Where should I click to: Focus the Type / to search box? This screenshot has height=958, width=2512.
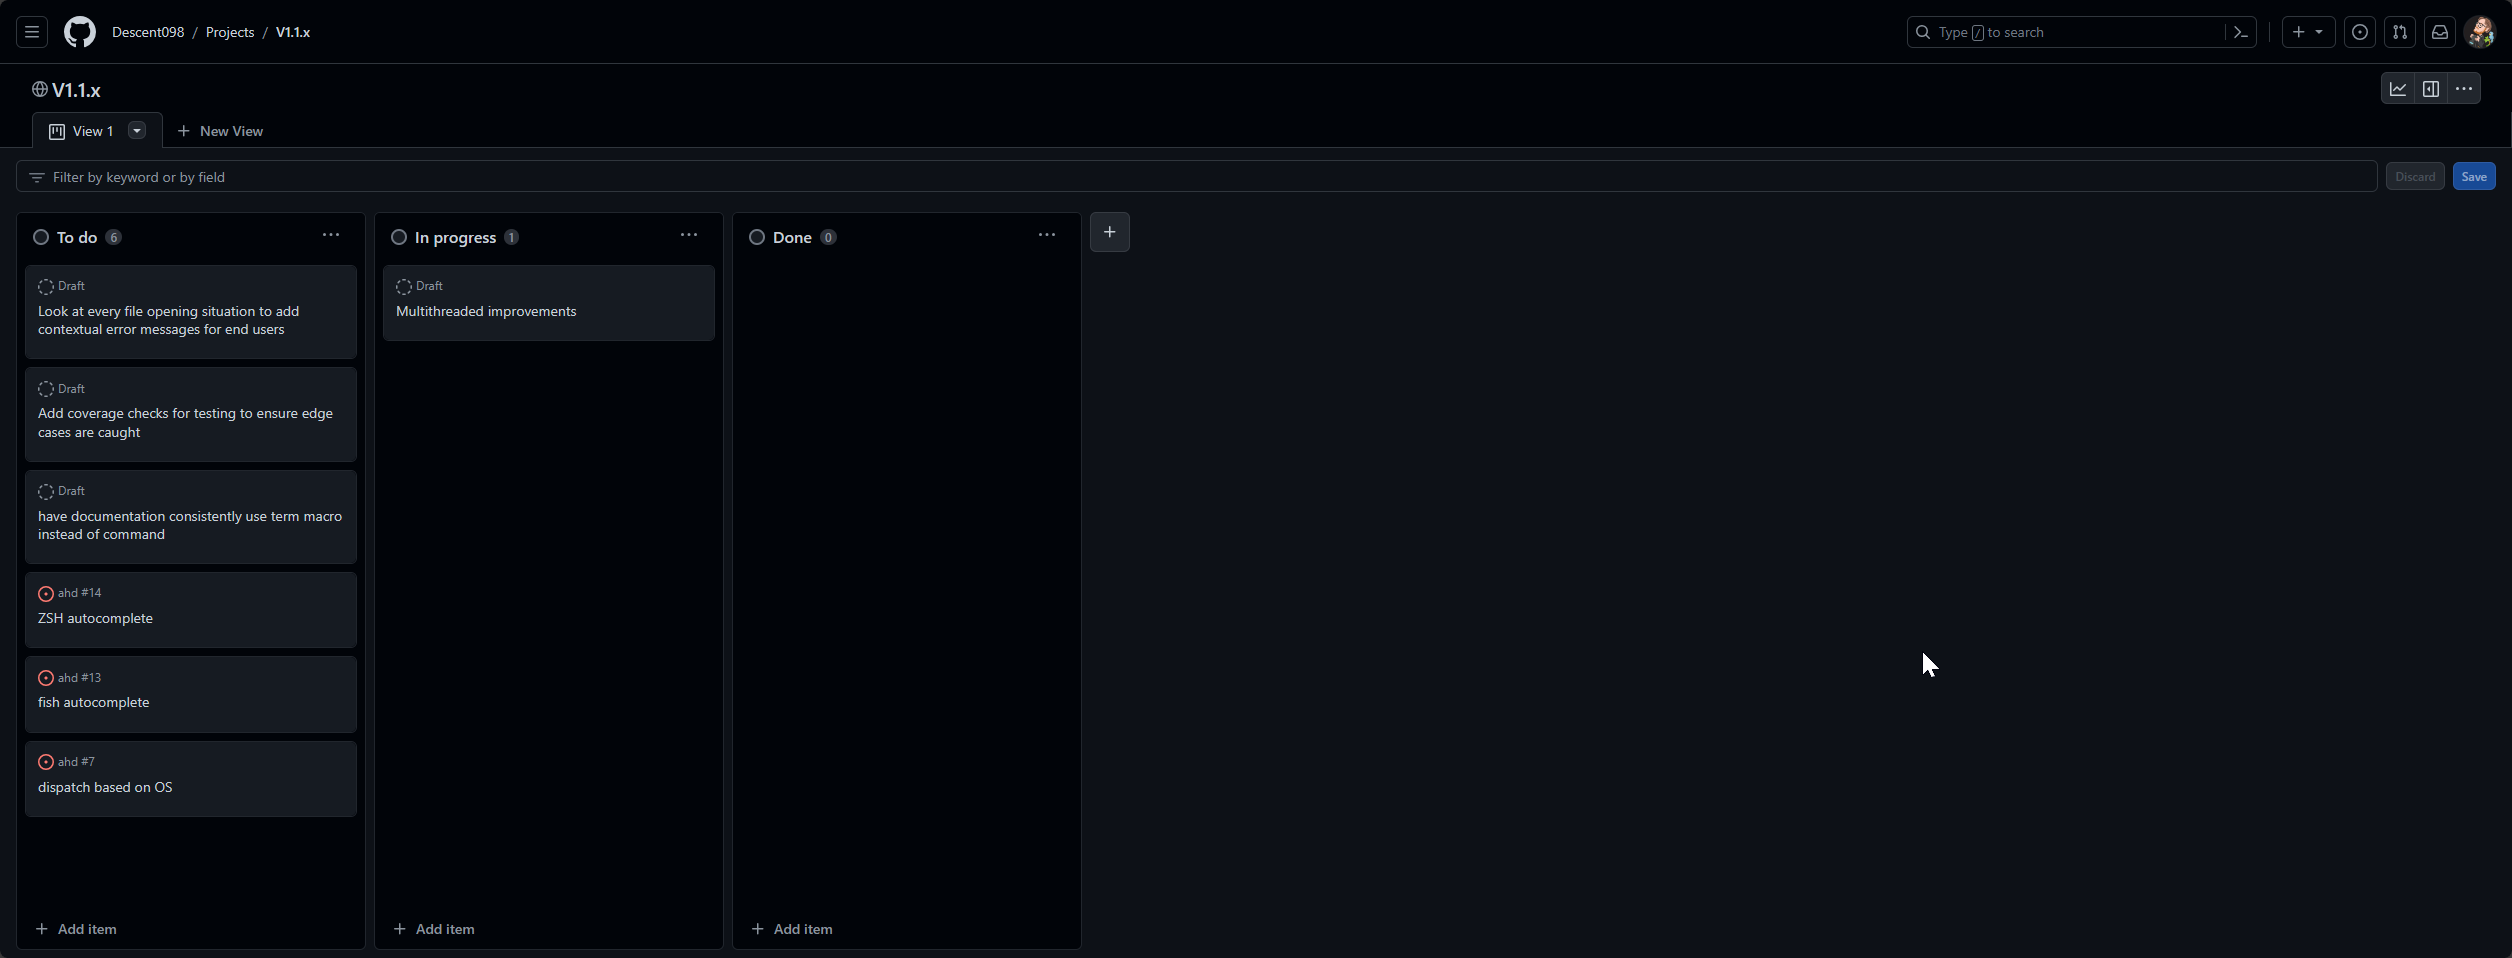[2082, 32]
